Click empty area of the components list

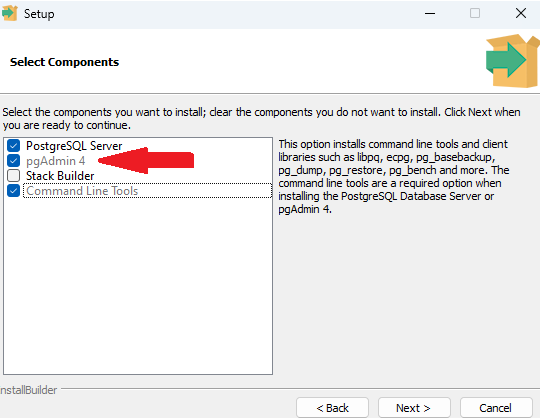pyautogui.click(x=138, y=286)
